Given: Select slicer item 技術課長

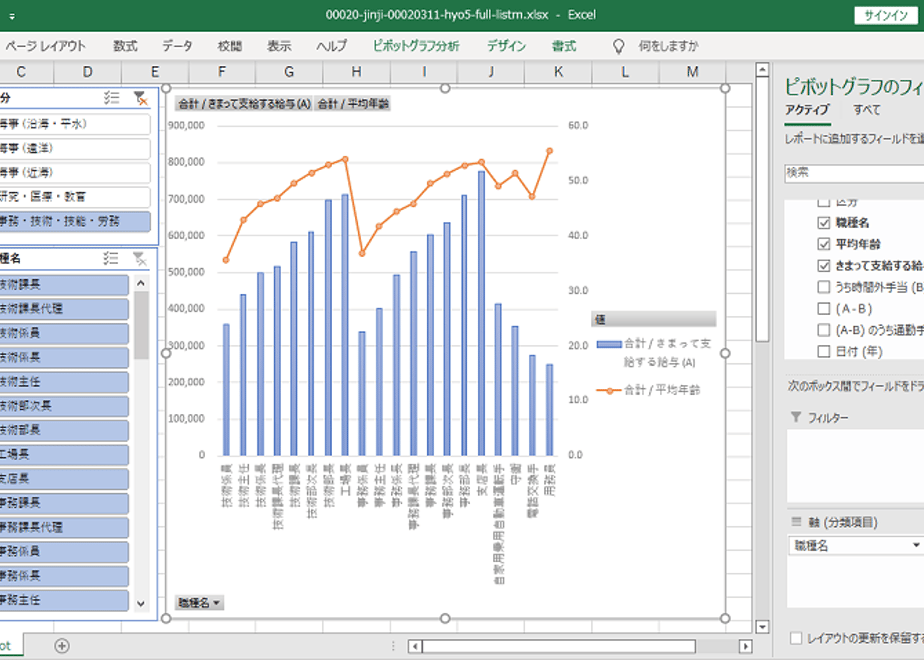Looking at the screenshot, I should click(x=64, y=285).
